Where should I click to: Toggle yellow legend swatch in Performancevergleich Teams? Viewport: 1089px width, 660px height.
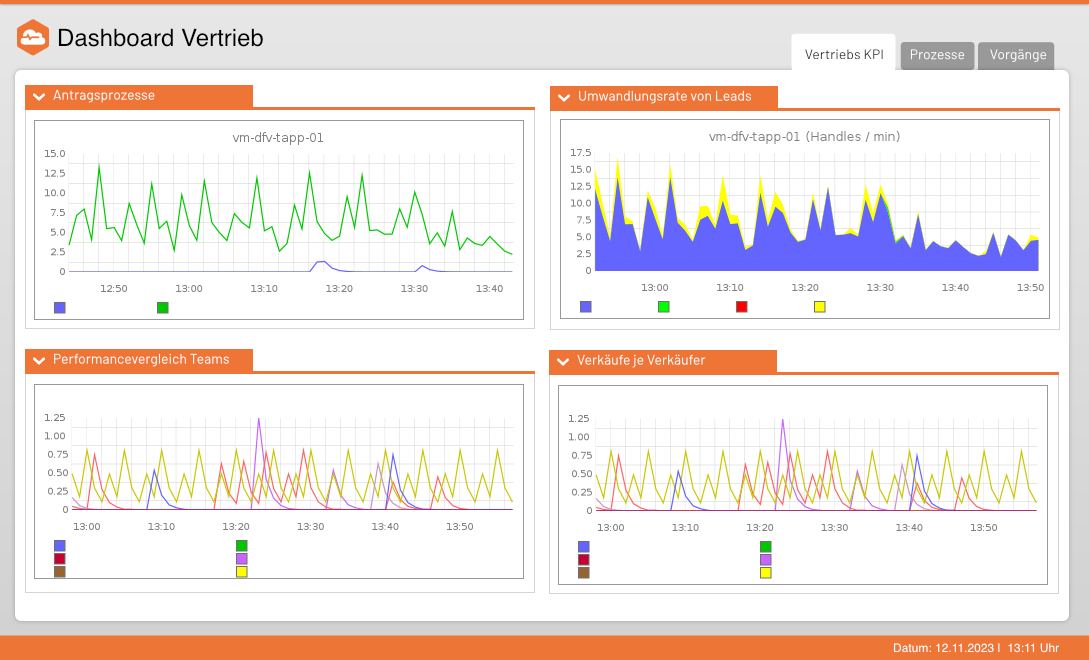(242, 572)
